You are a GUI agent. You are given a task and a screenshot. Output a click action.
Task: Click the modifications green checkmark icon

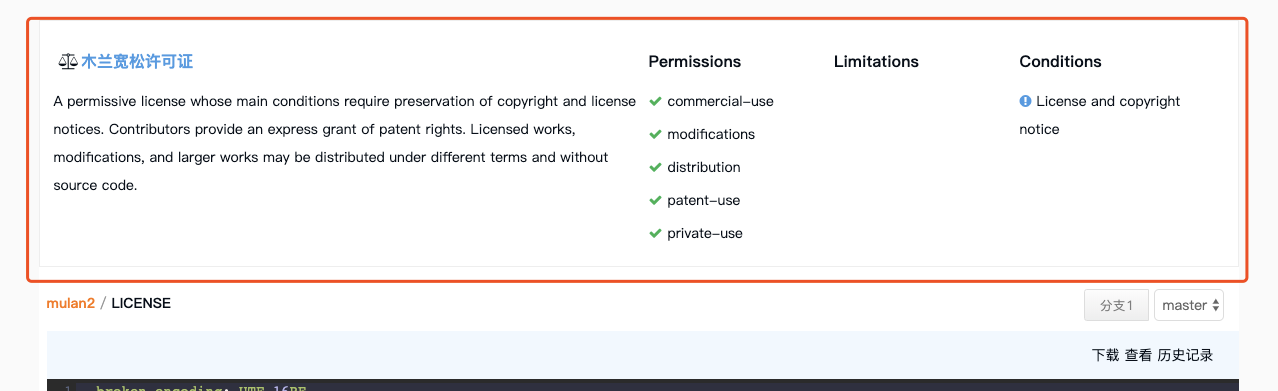[x=655, y=134]
